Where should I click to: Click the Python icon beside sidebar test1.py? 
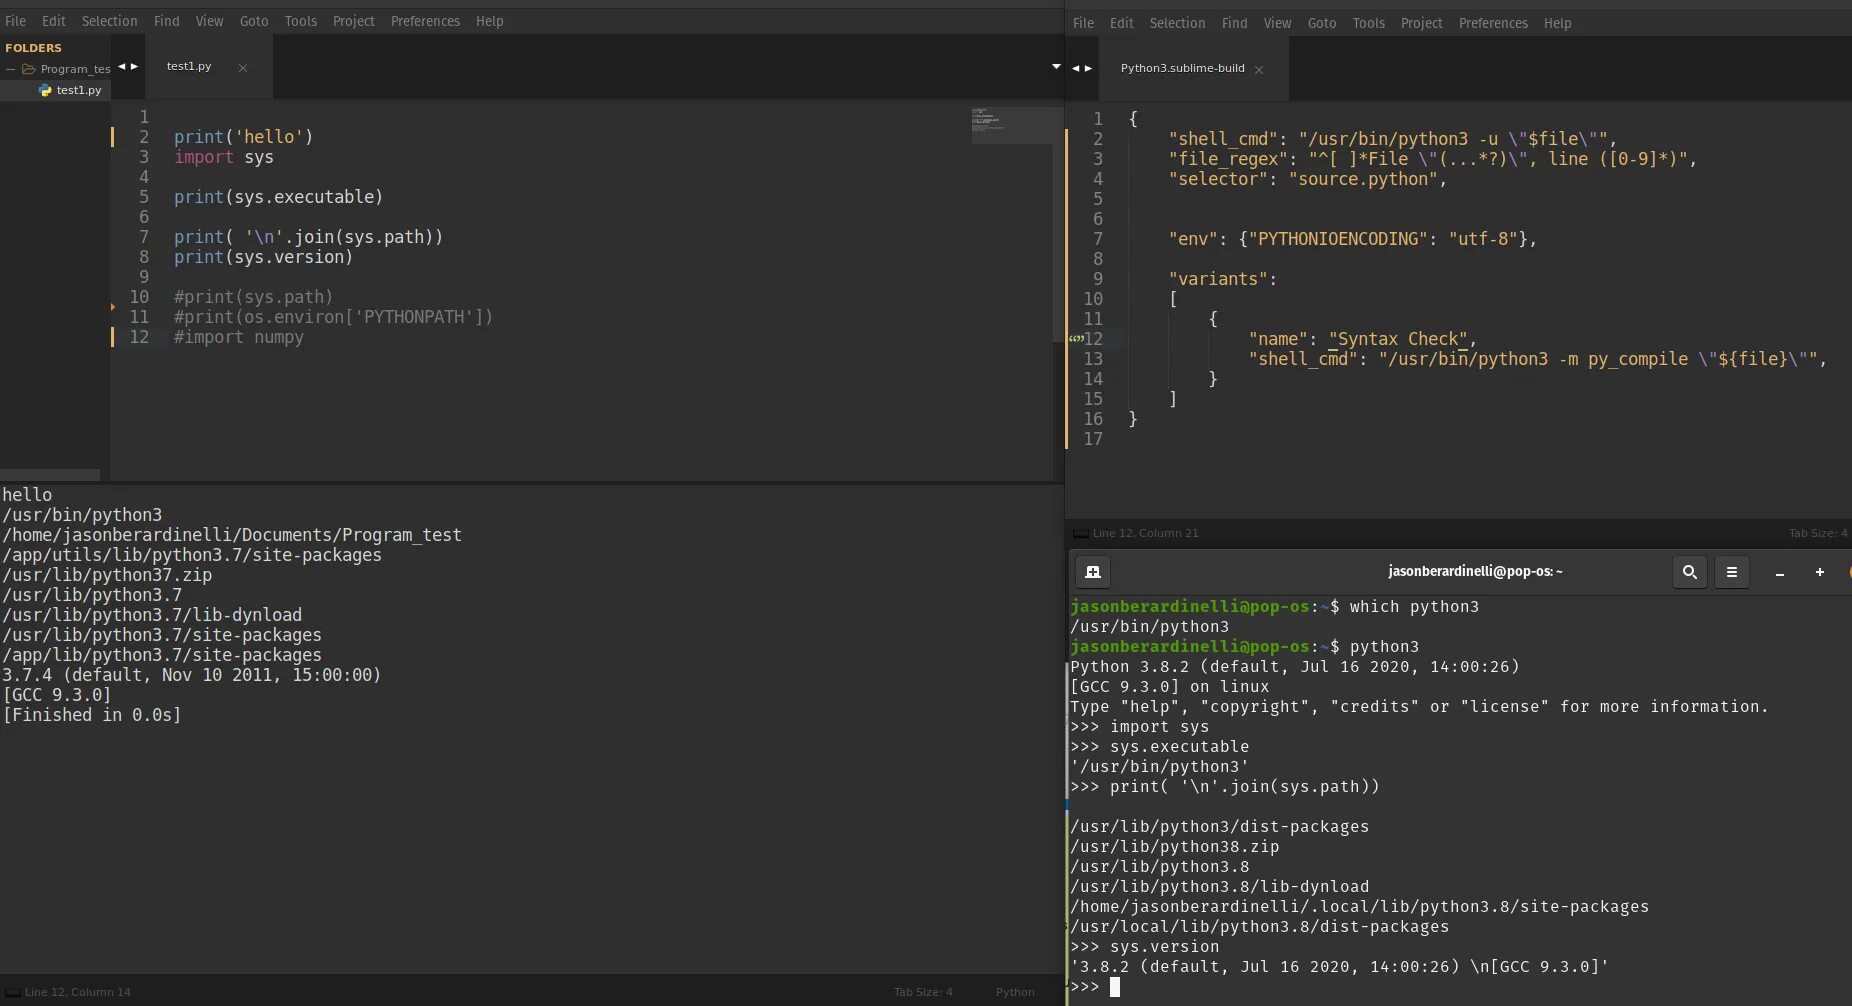(x=45, y=90)
